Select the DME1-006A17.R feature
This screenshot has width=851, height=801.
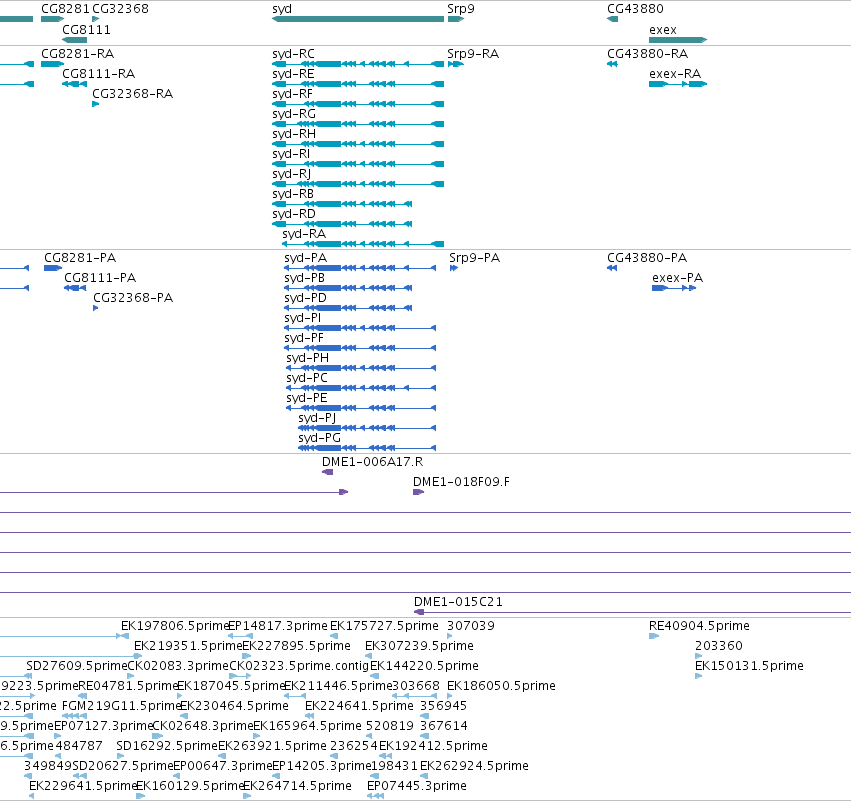[x=327, y=472]
